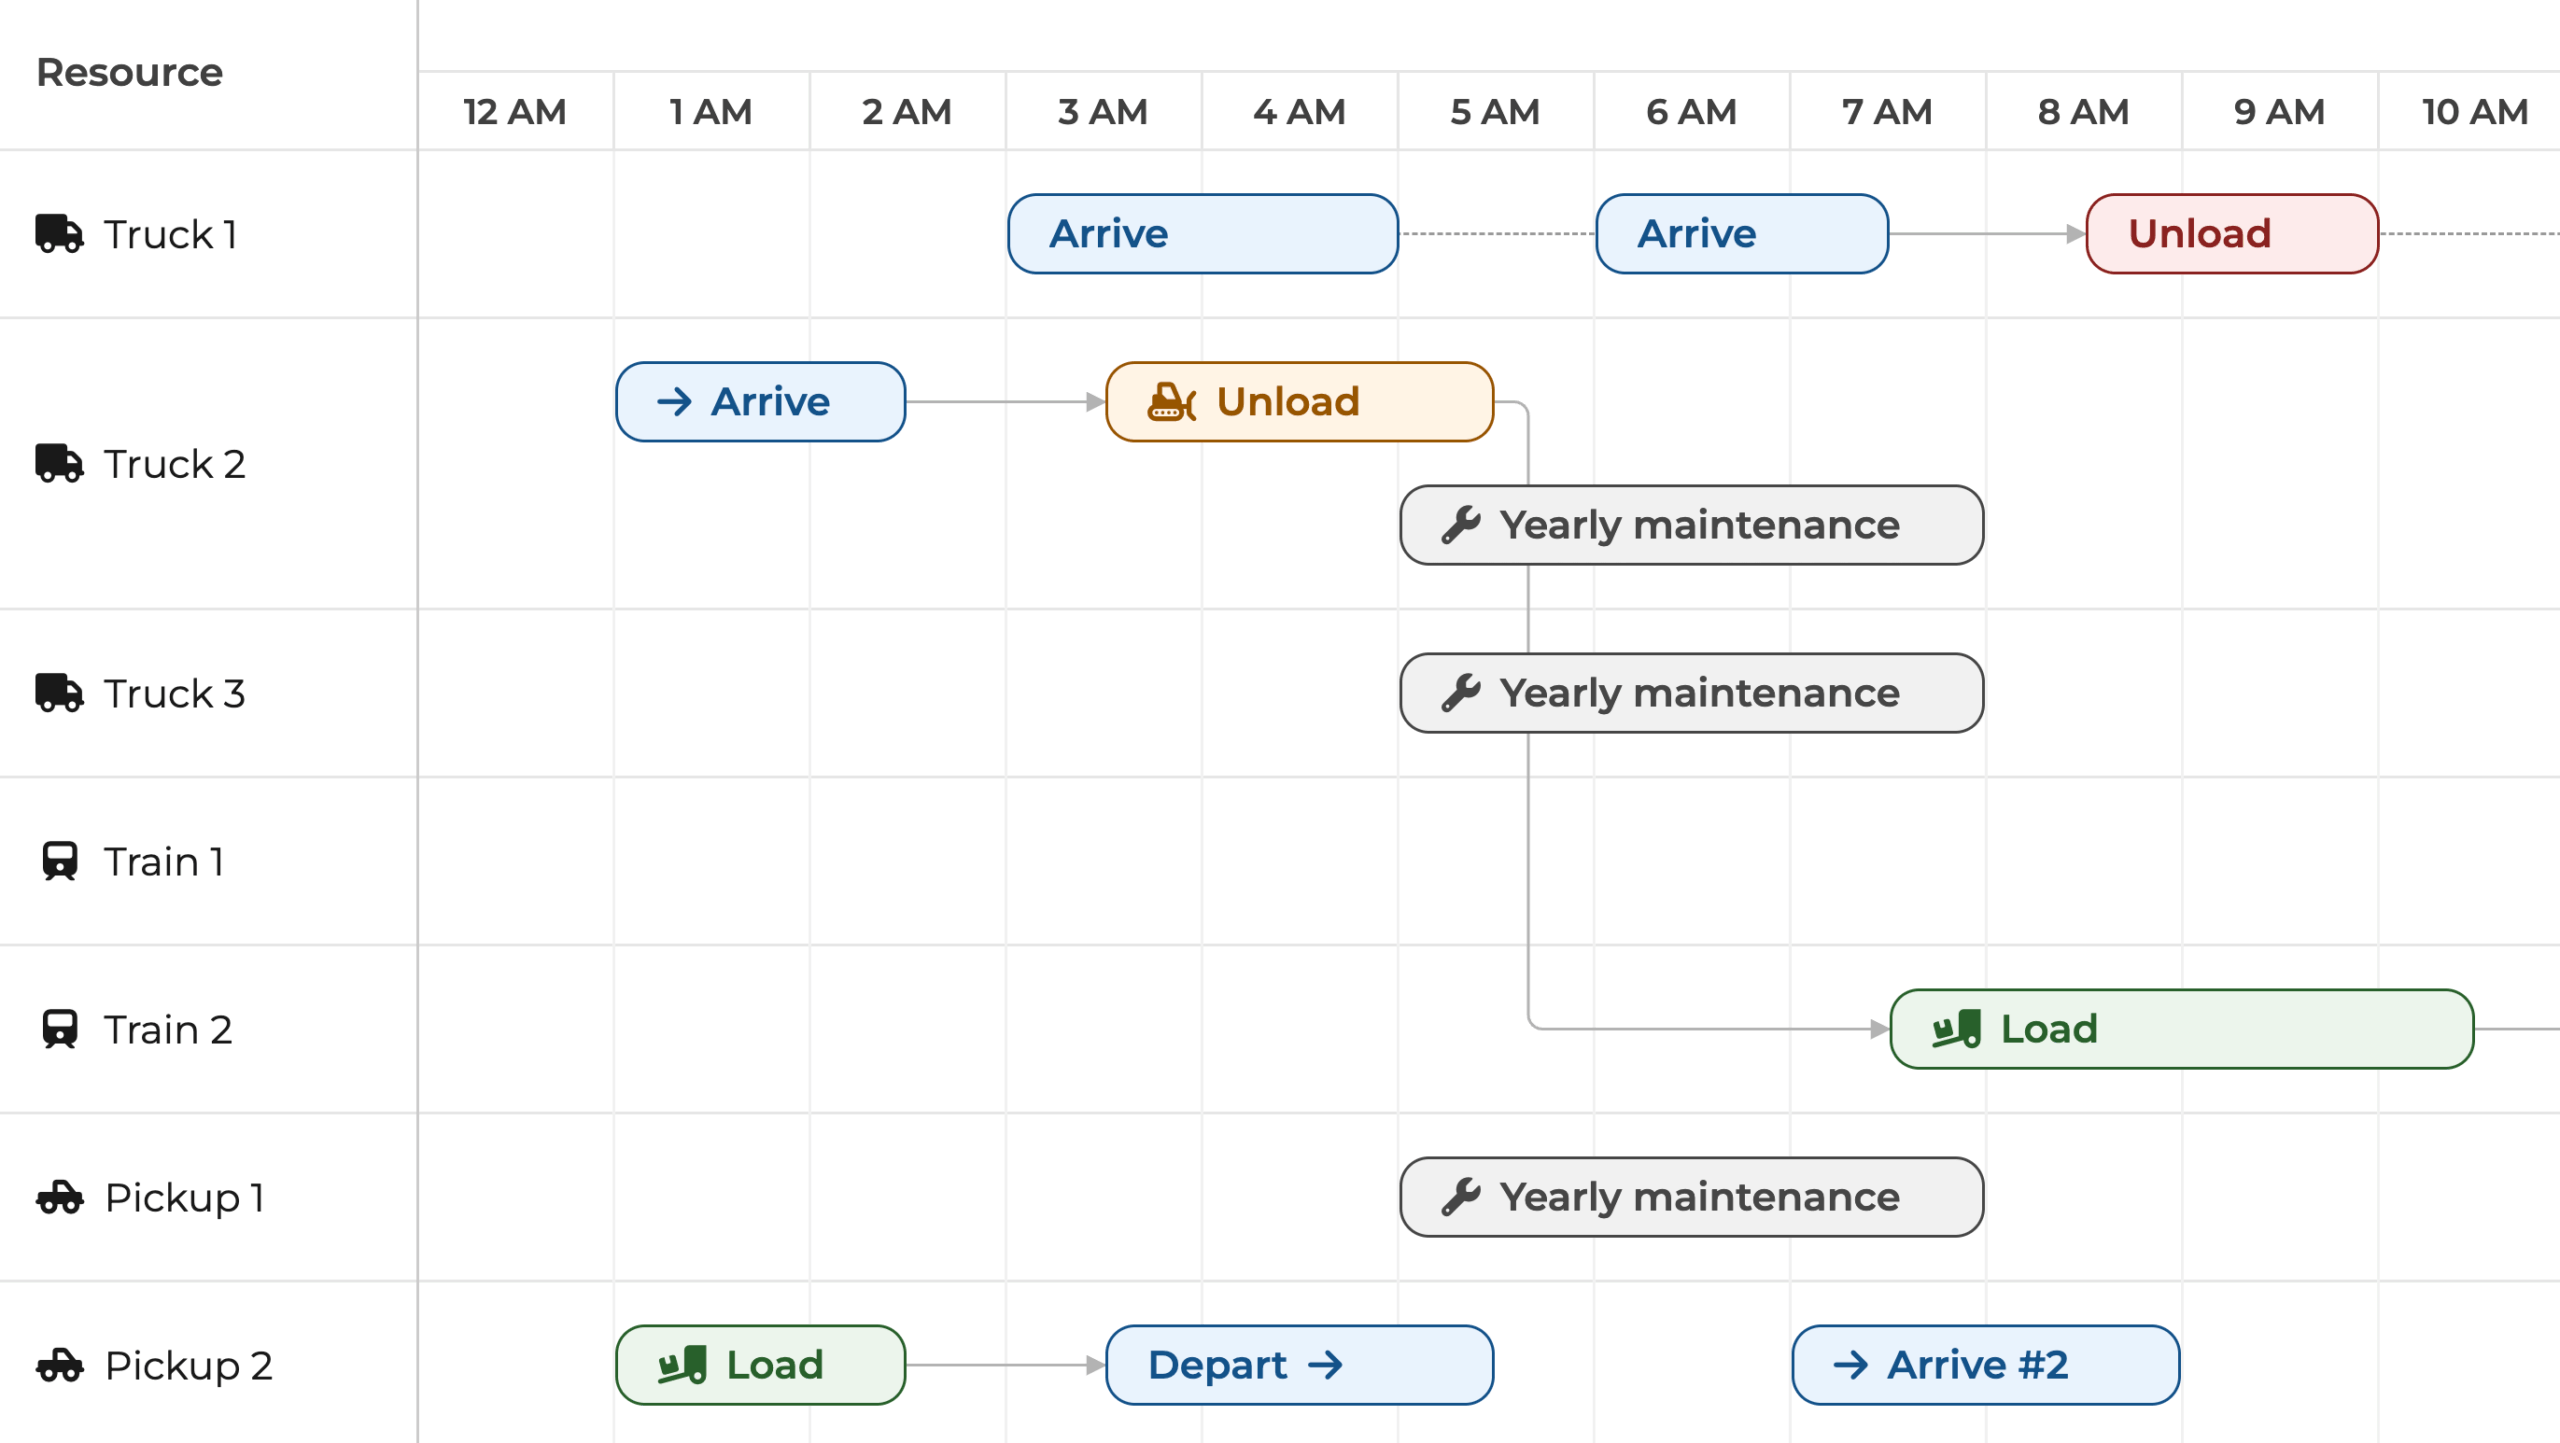Select Truck 2's Yearly maintenance event
2560x1443 pixels.
[1691, 525]
